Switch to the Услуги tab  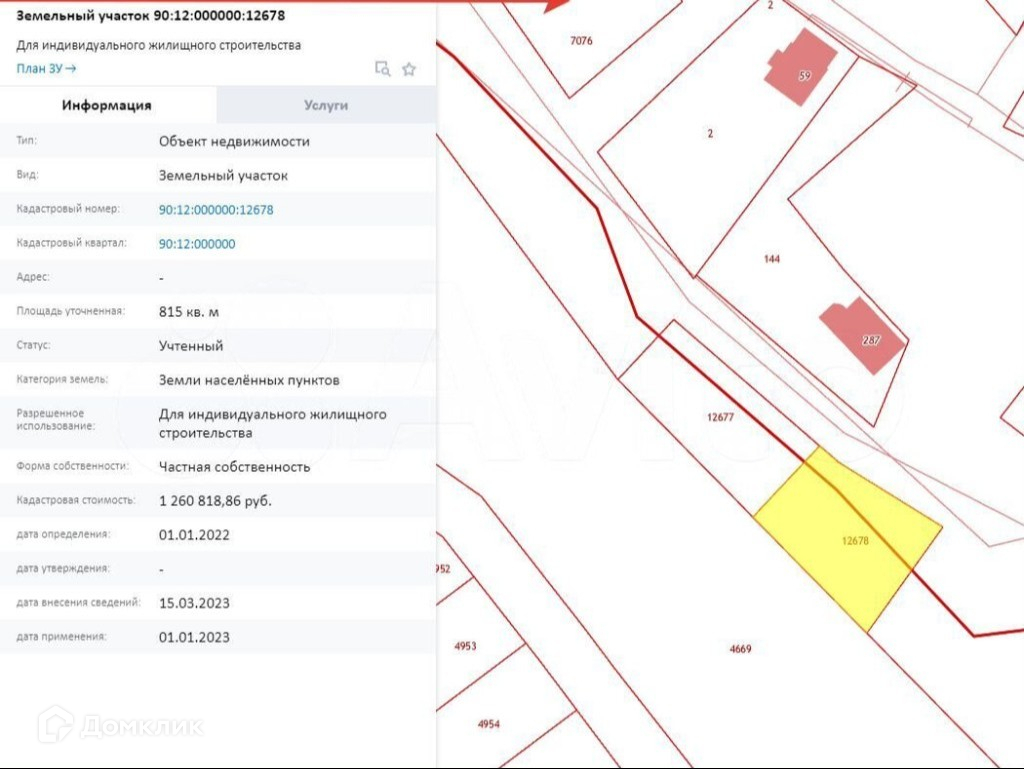pyautogui.click(x=326, y=105)
